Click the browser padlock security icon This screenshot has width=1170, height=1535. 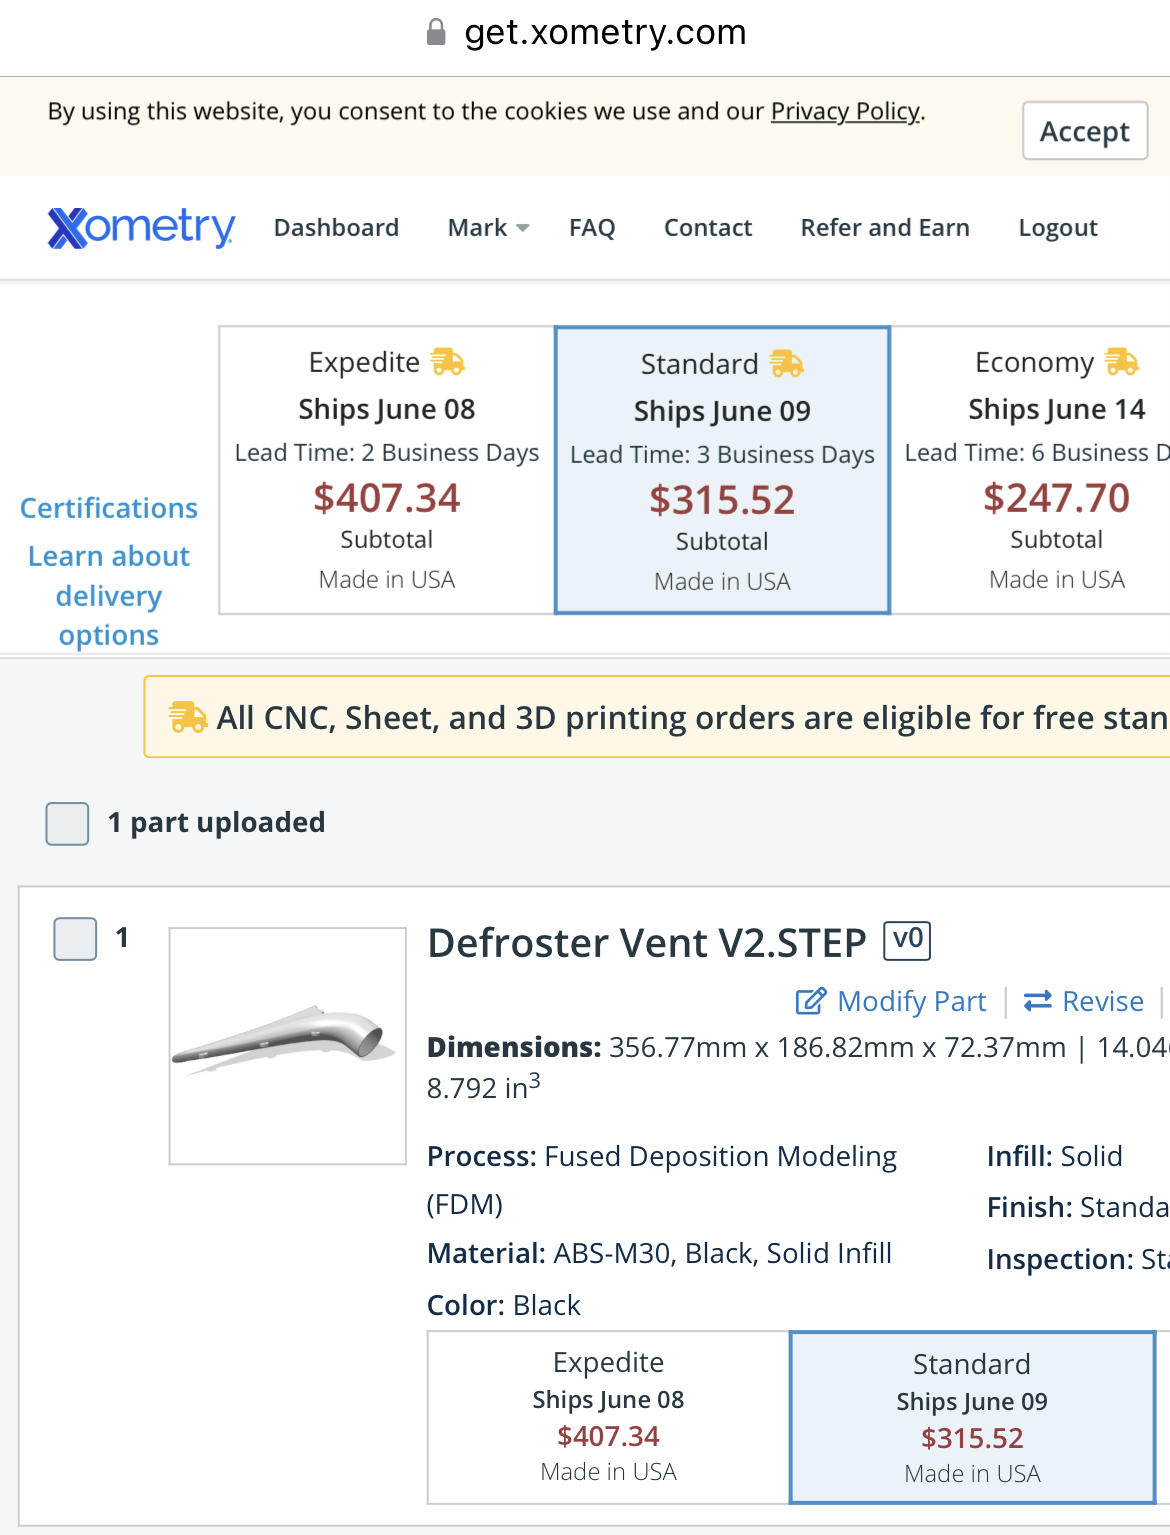[x=436, y=32]
